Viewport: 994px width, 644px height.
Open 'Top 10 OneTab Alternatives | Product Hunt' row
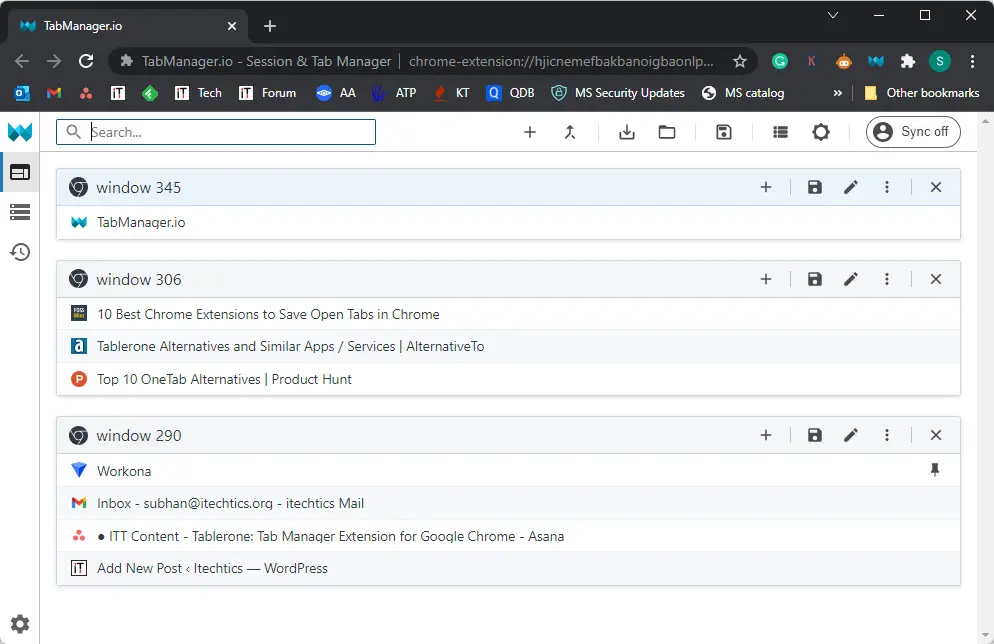click(508, 379)
